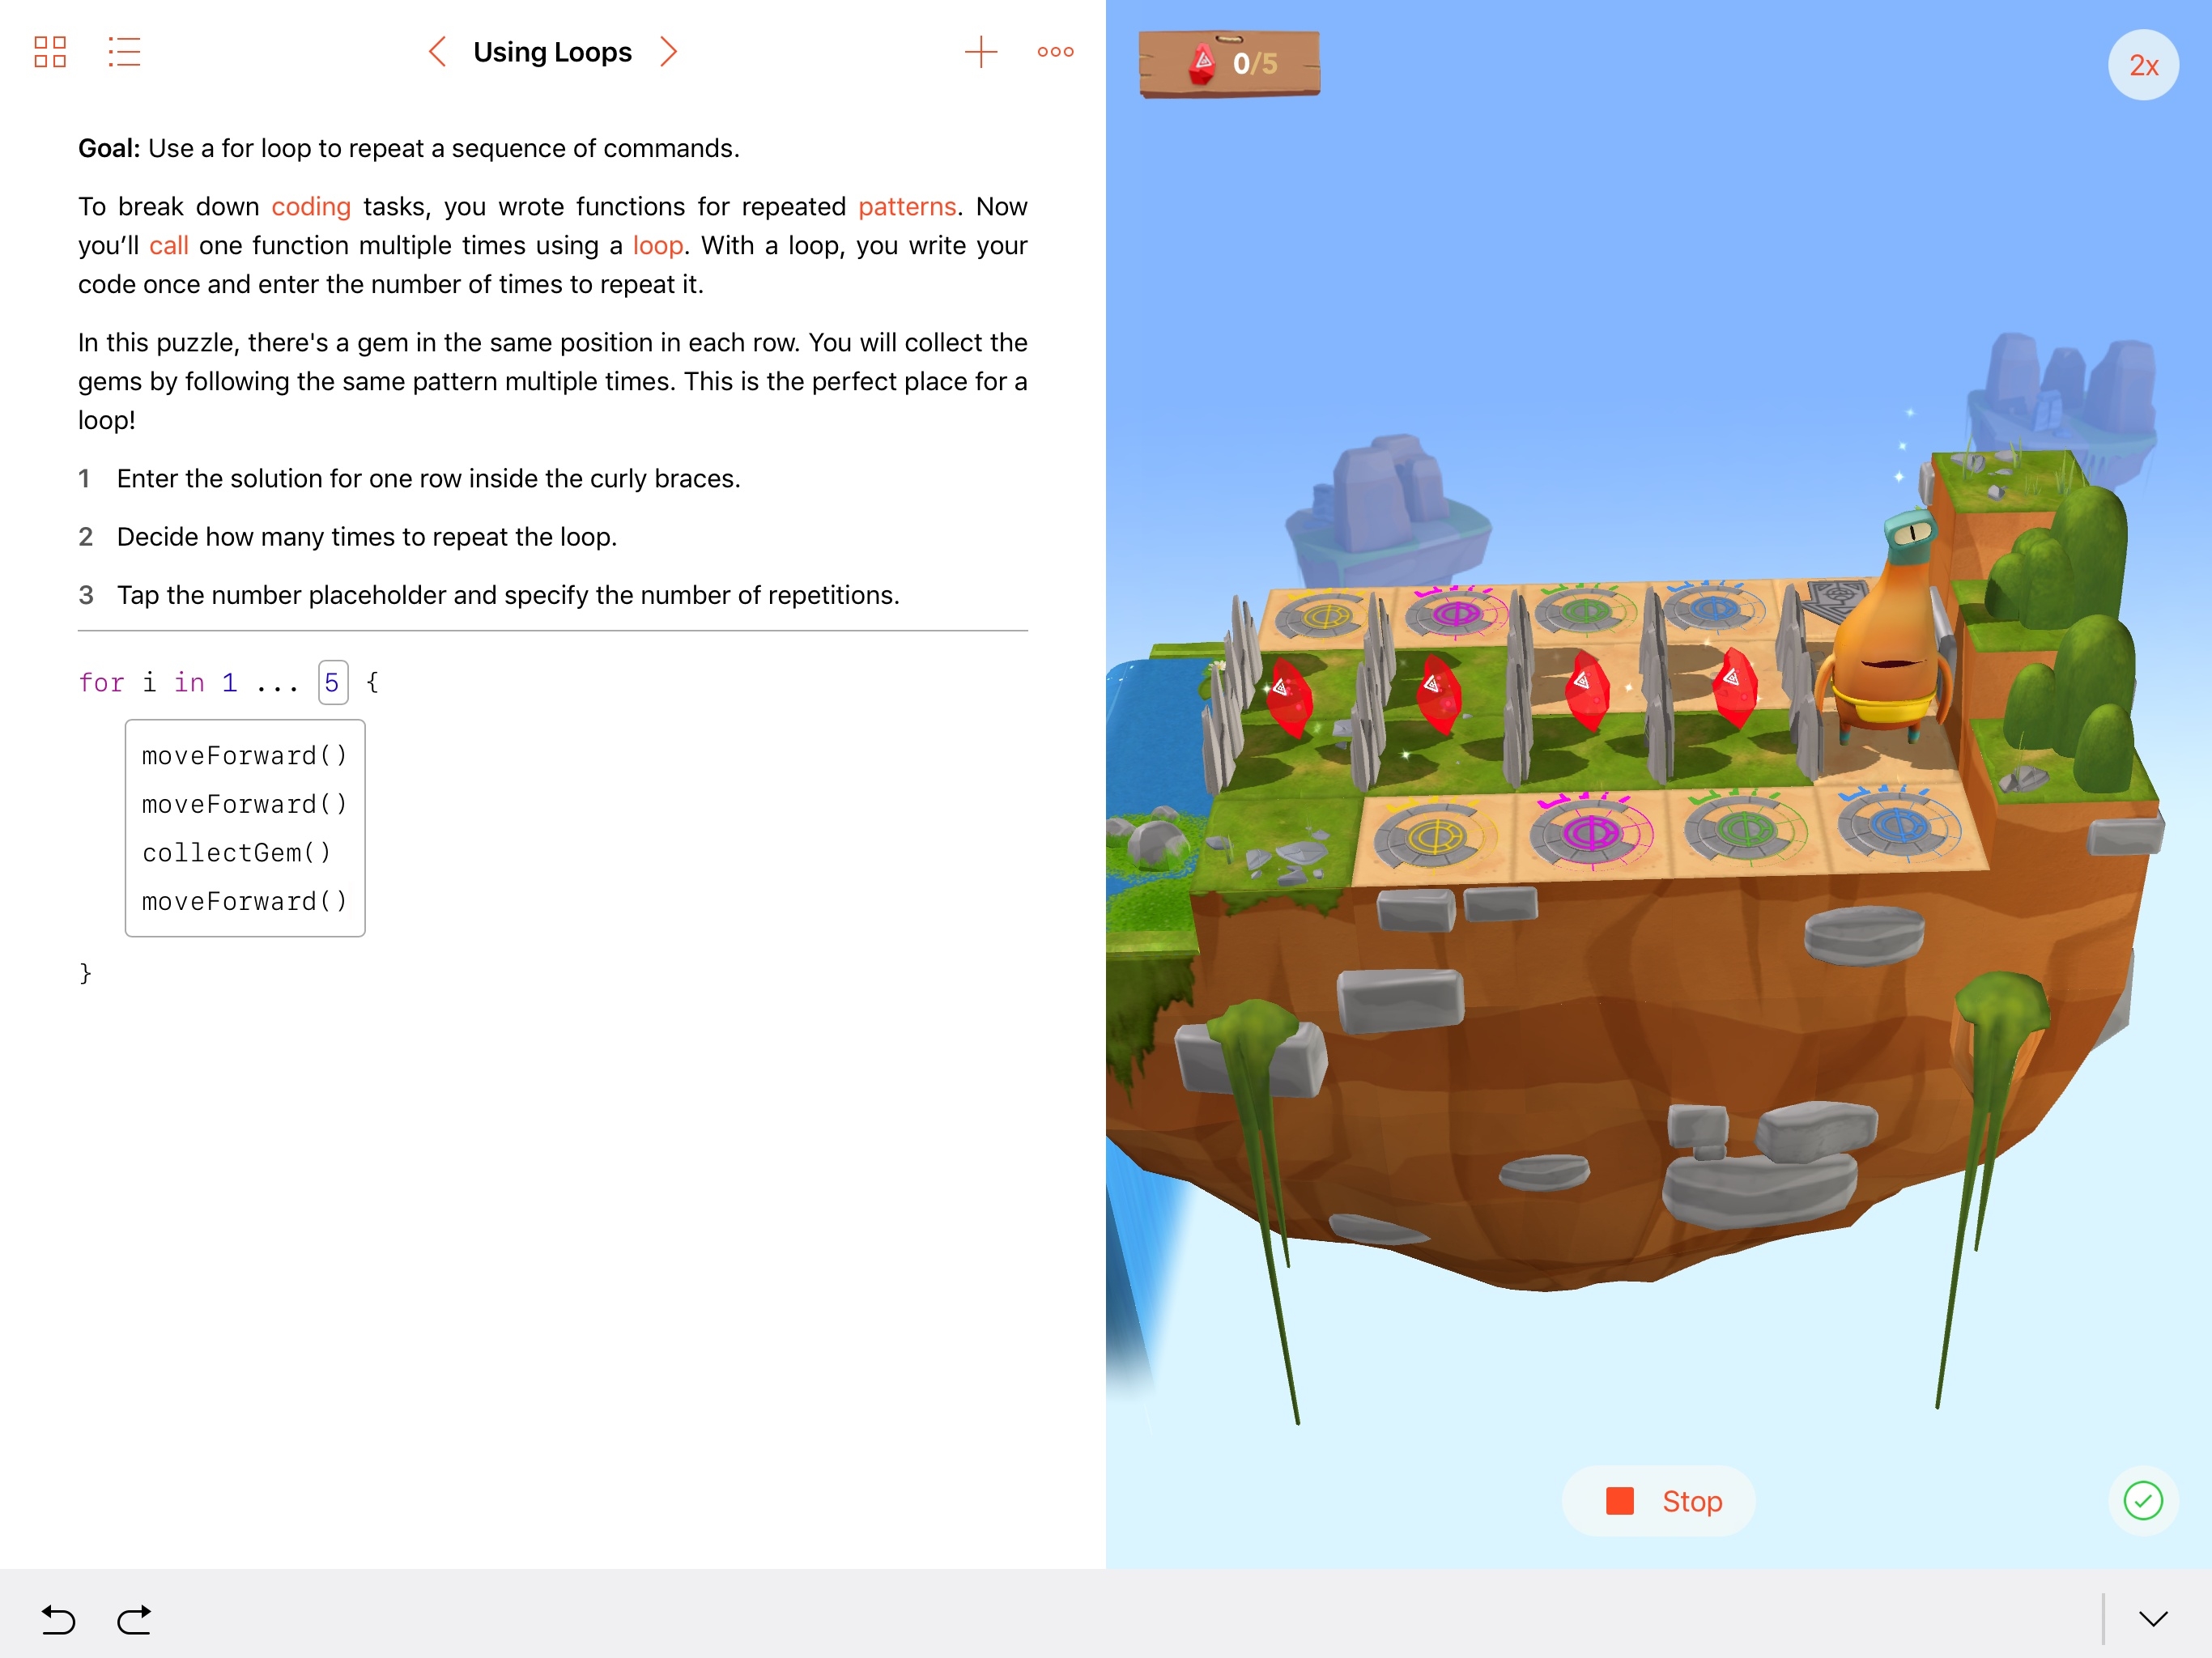The width and height of the screenshot is (2212, 1658).
Task: Click the gem counter icon top-left game
Action: pos(1200,66)
